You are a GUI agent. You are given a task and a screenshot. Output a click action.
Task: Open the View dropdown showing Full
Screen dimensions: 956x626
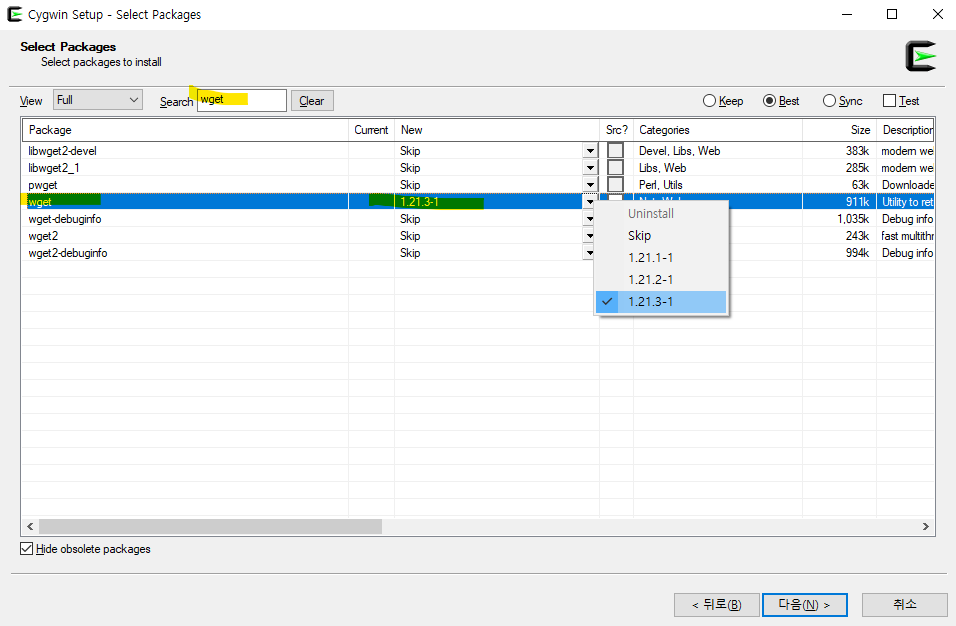(98, 100)
